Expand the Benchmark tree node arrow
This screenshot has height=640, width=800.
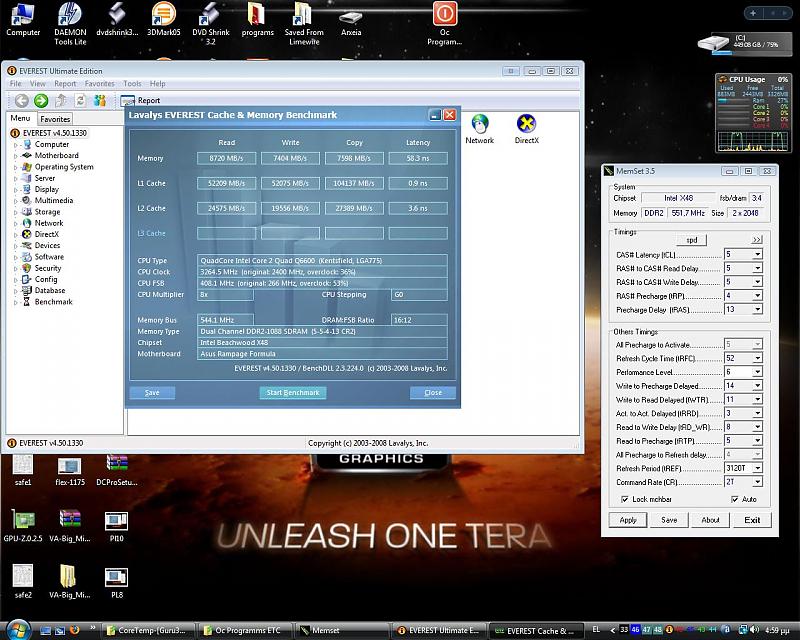[x=15, y=302]
